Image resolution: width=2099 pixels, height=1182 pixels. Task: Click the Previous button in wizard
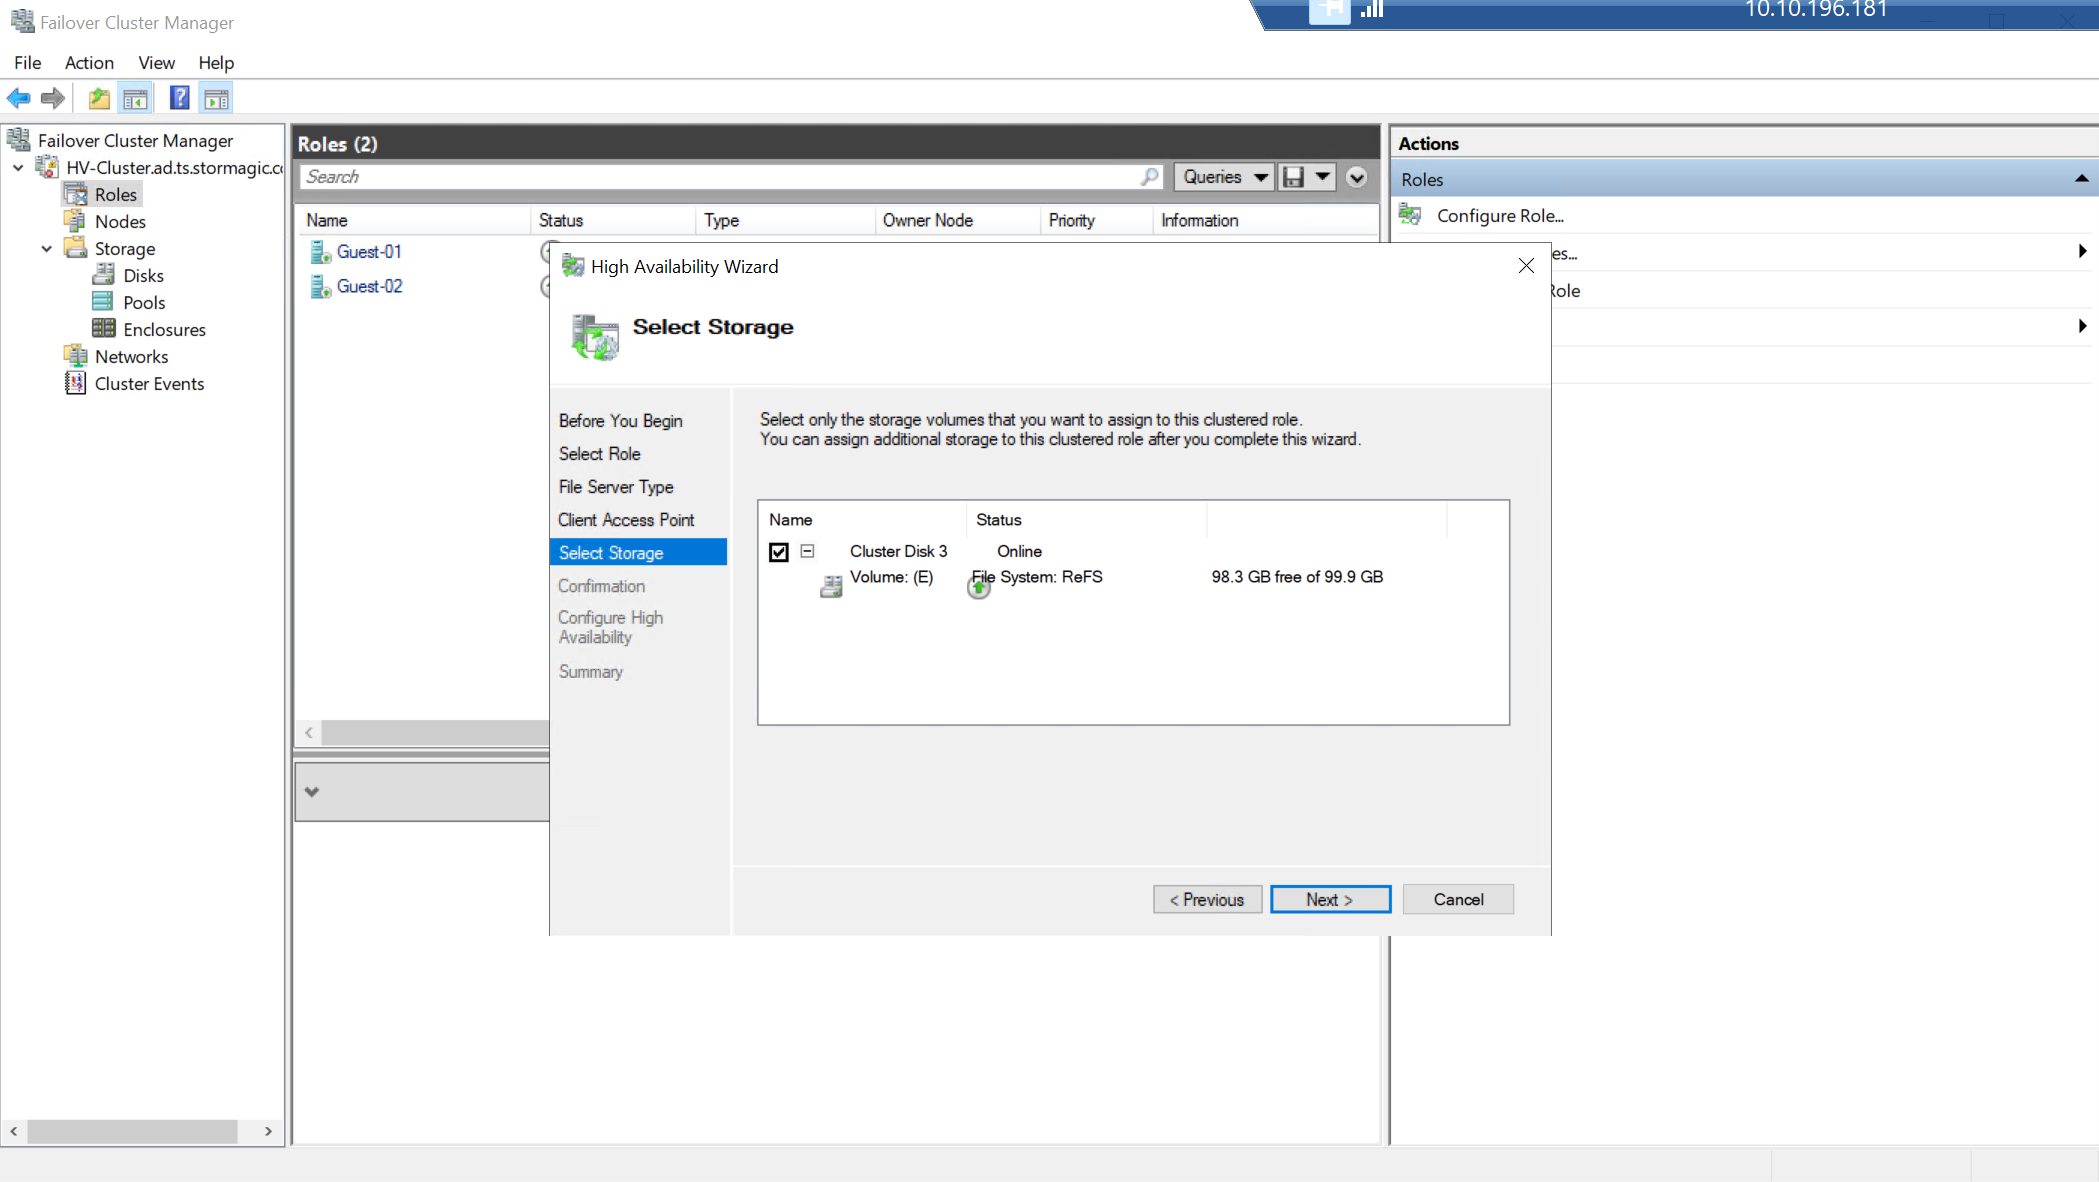pyautogui.click(x=1207, y=900)
